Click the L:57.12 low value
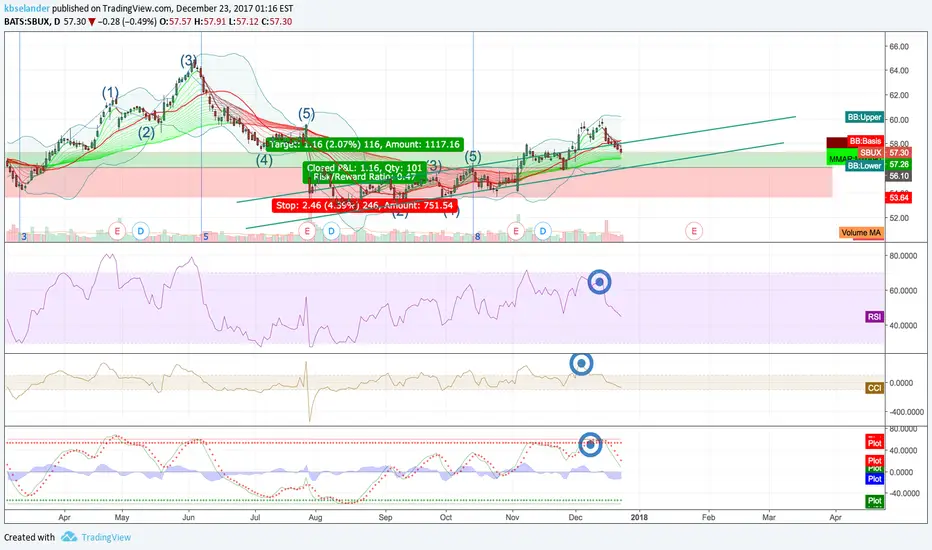This screenshot has width=932, height=550. coord(243,21)
